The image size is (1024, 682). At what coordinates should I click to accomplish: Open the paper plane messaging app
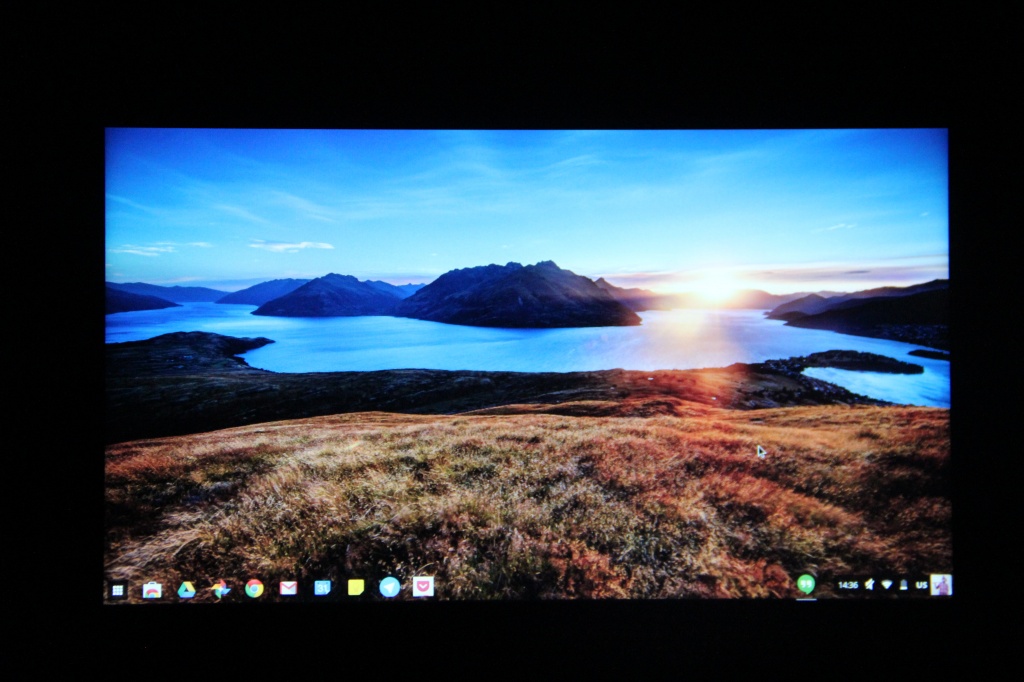tap(388, 589)
